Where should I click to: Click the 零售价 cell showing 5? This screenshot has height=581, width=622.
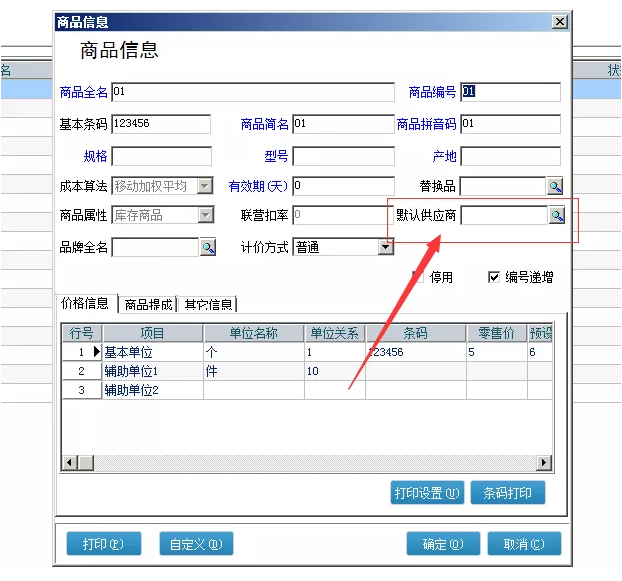497,352
